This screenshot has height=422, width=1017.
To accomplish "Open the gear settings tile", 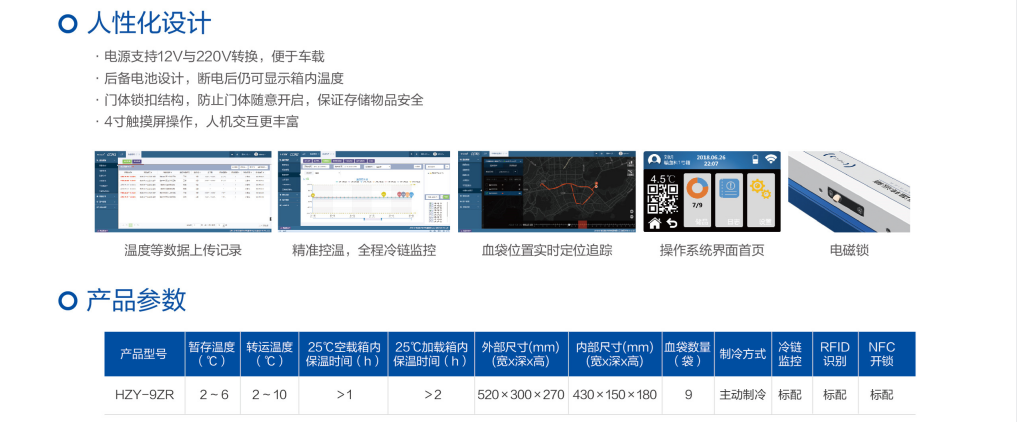I will click(x=761, y=200).
